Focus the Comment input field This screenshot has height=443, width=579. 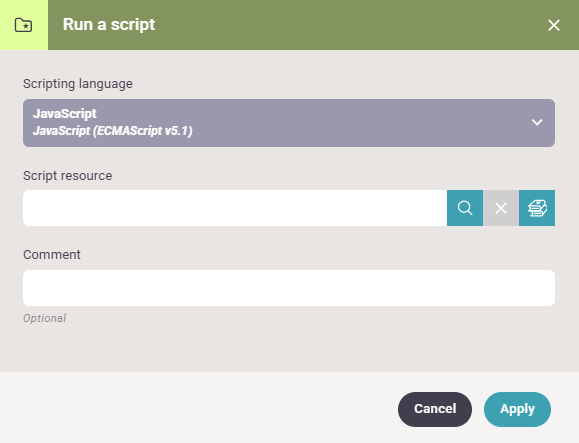(x=289, y=288)
